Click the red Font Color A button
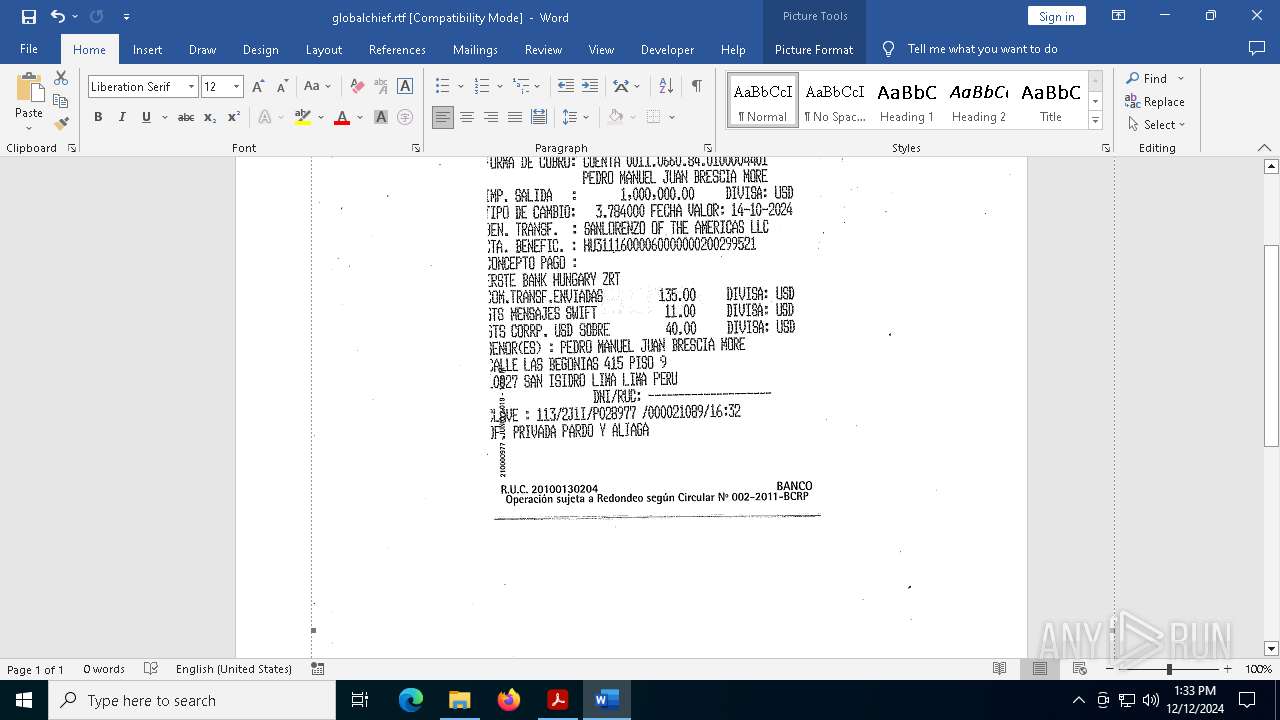 [x=342, y=117]
